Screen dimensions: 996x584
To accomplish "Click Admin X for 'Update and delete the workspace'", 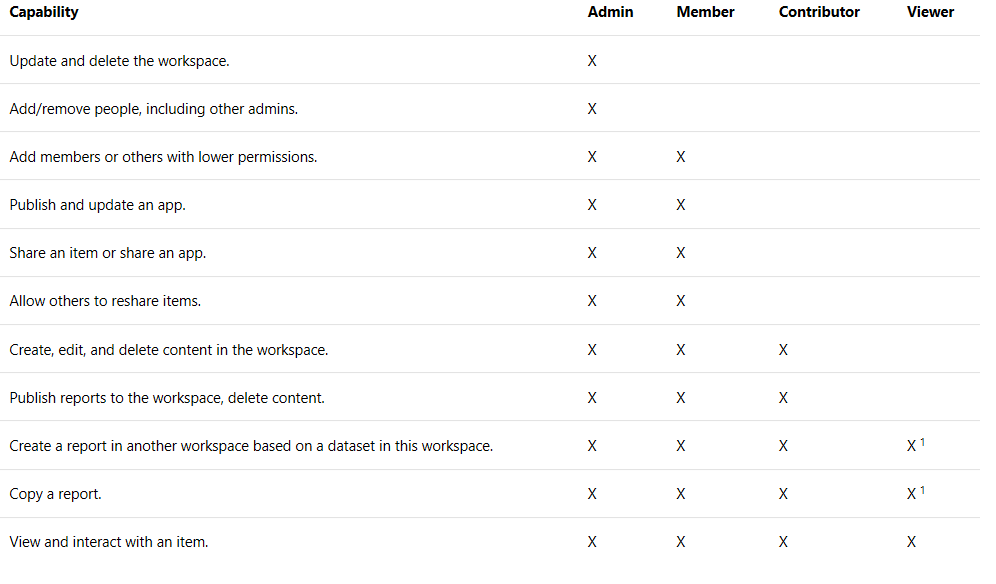I will point(592,61).
